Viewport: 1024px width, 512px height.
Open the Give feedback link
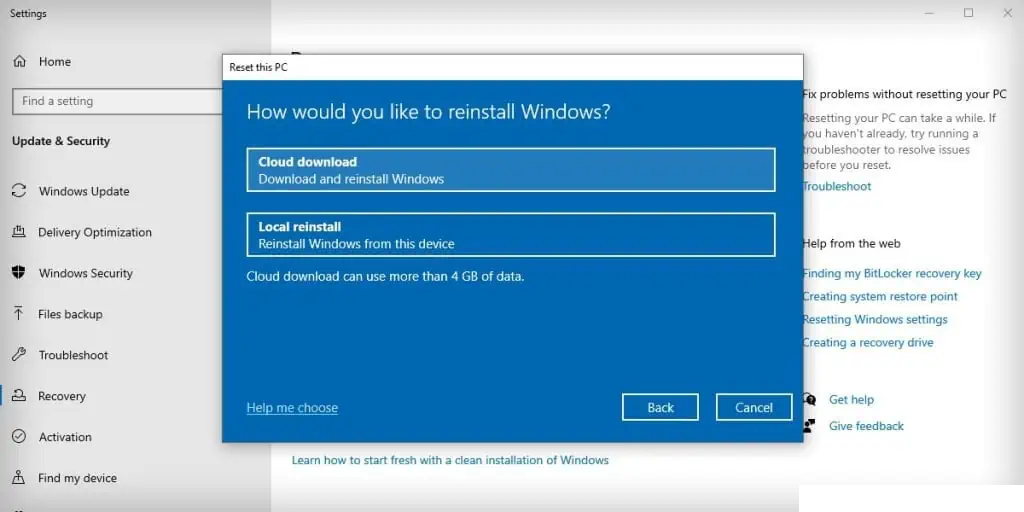pyautogui.click(x=866, y=426)
